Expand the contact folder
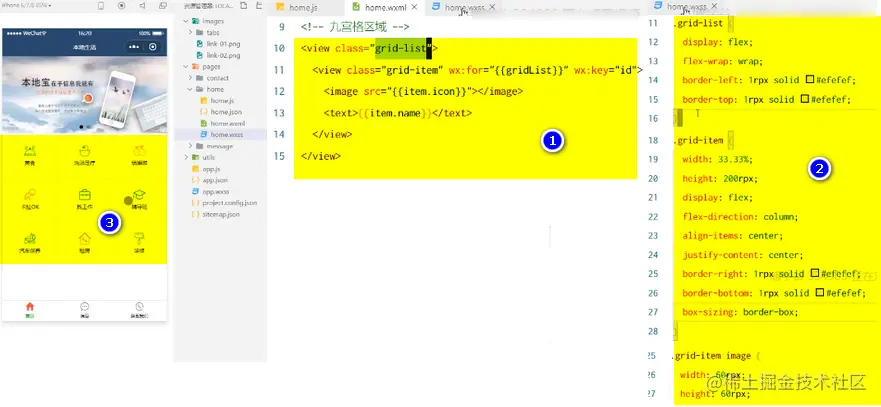 (191, 78)
